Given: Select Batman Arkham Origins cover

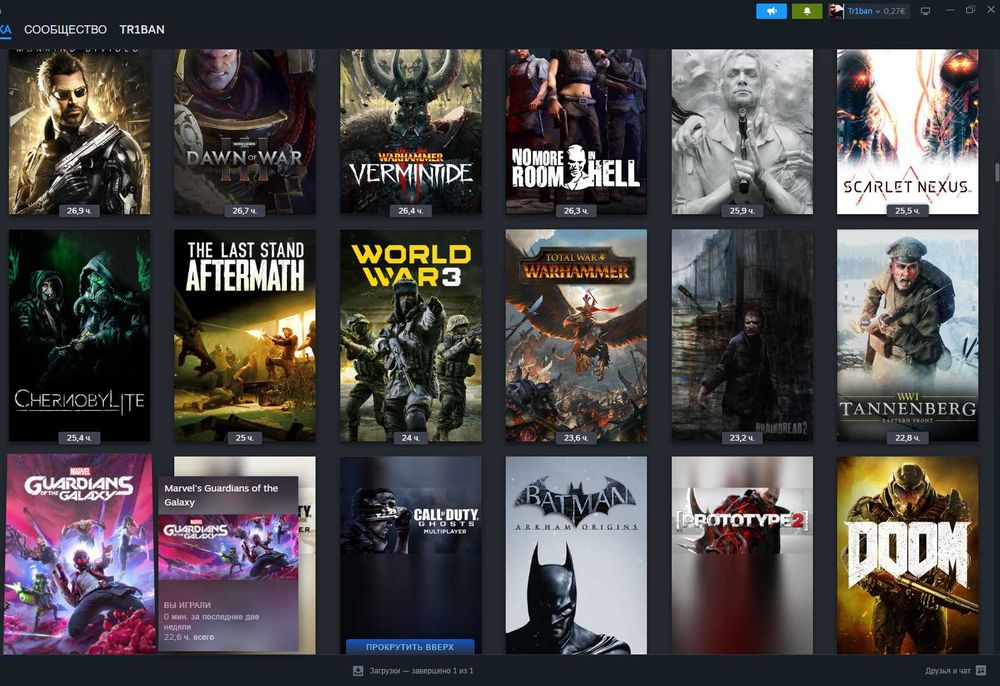Looking at the screenshot, I should 577,555.
